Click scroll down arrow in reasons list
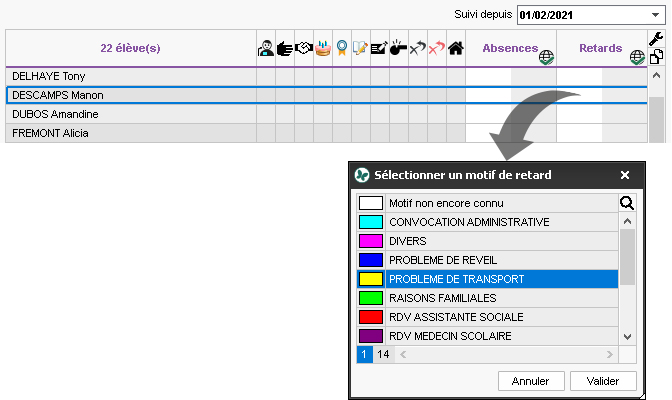Image resolution: width=672 pixels, height=400 pixels. click(627, 337)
